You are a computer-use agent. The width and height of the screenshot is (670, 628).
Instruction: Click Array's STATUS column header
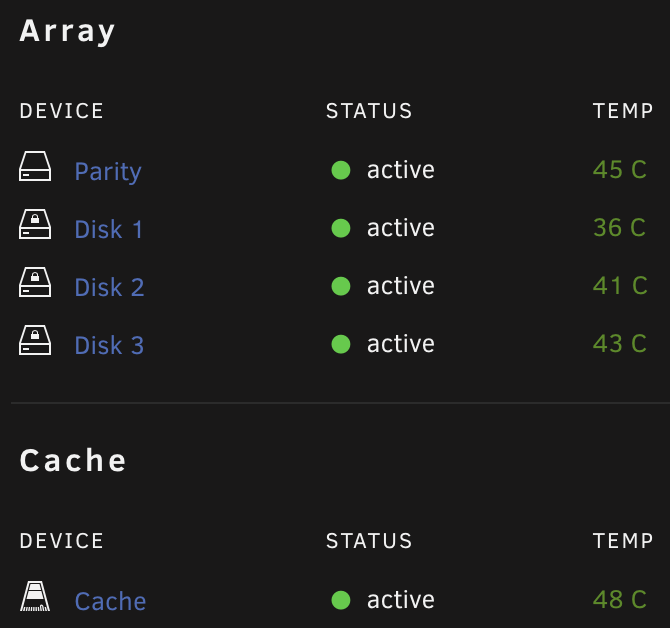pos(369,111)
